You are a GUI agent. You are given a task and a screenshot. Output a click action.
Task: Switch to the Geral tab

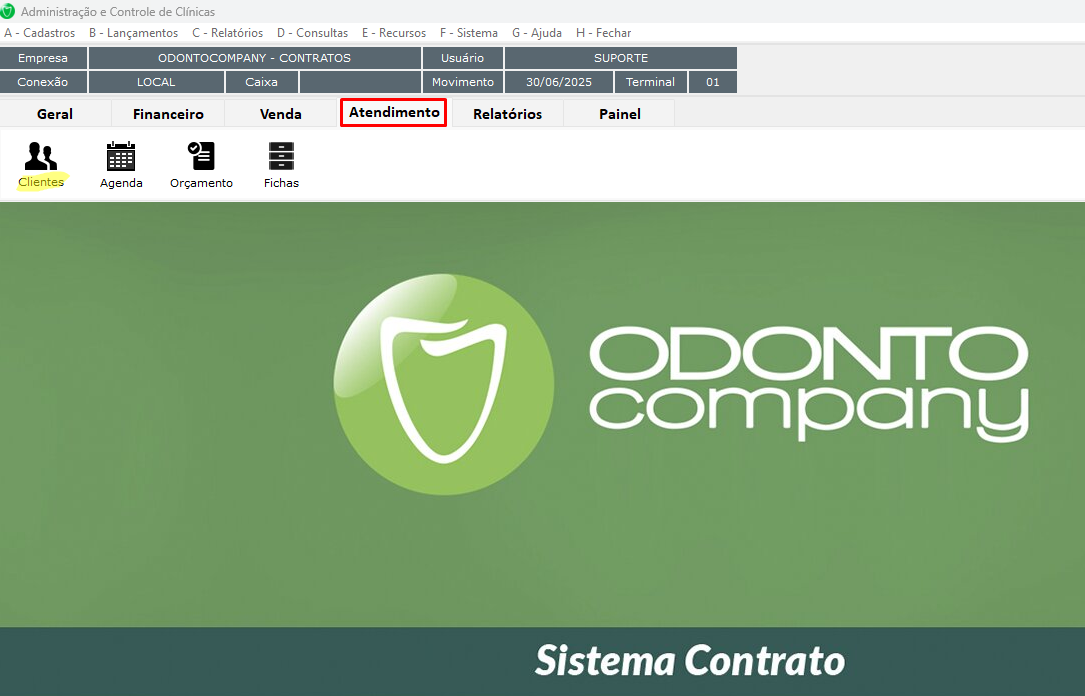(x=55, y=113)
